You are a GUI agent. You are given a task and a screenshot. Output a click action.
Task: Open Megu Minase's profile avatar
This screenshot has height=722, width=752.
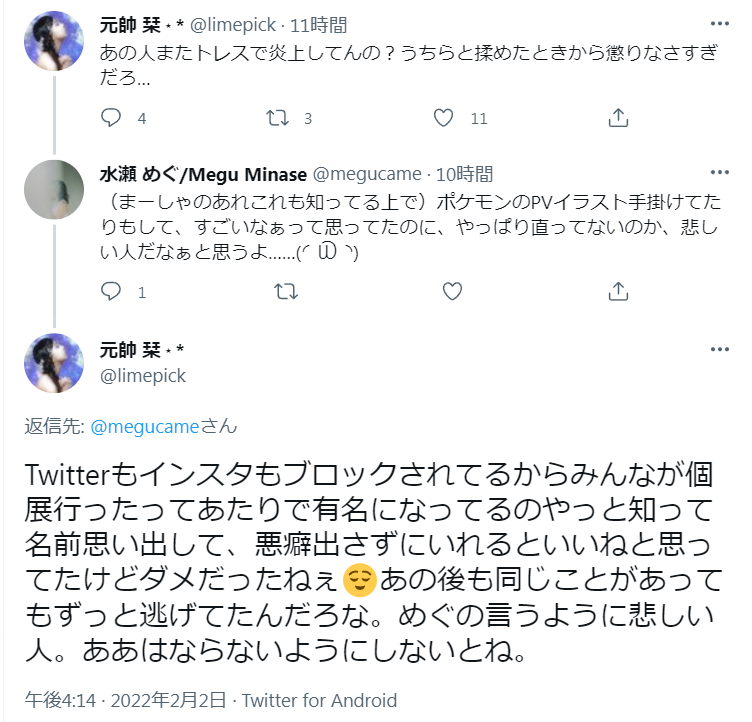click(53, 190)
